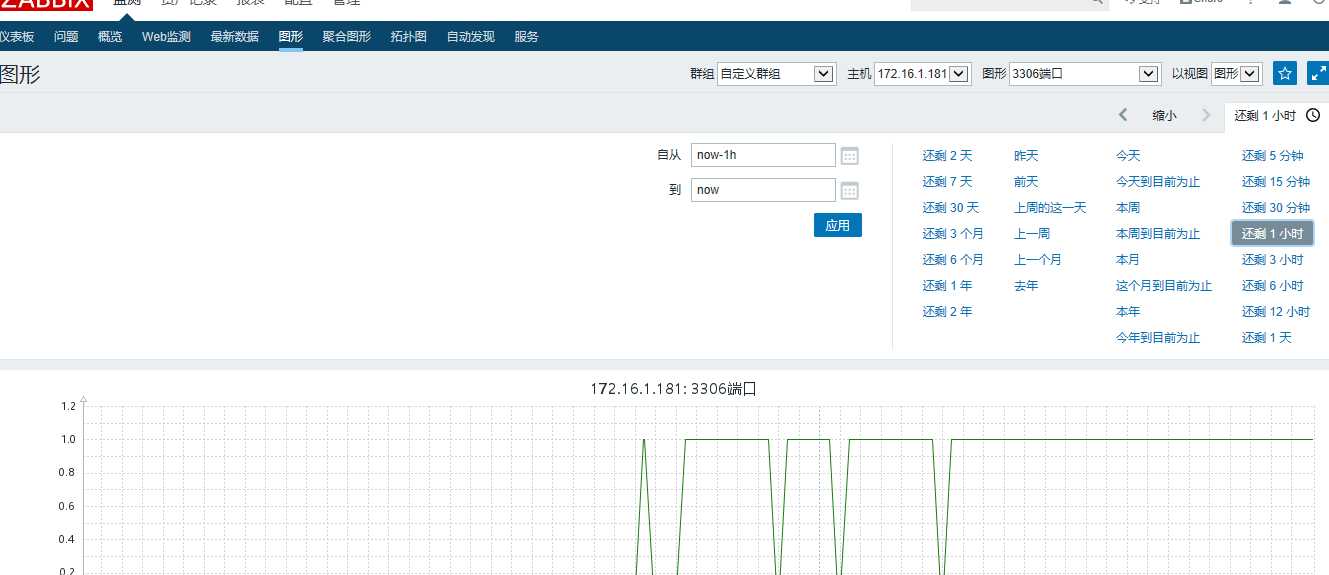The image size is (1329, 575).
Task: Add graph to favorites star icon
Action: [1285, 74]
